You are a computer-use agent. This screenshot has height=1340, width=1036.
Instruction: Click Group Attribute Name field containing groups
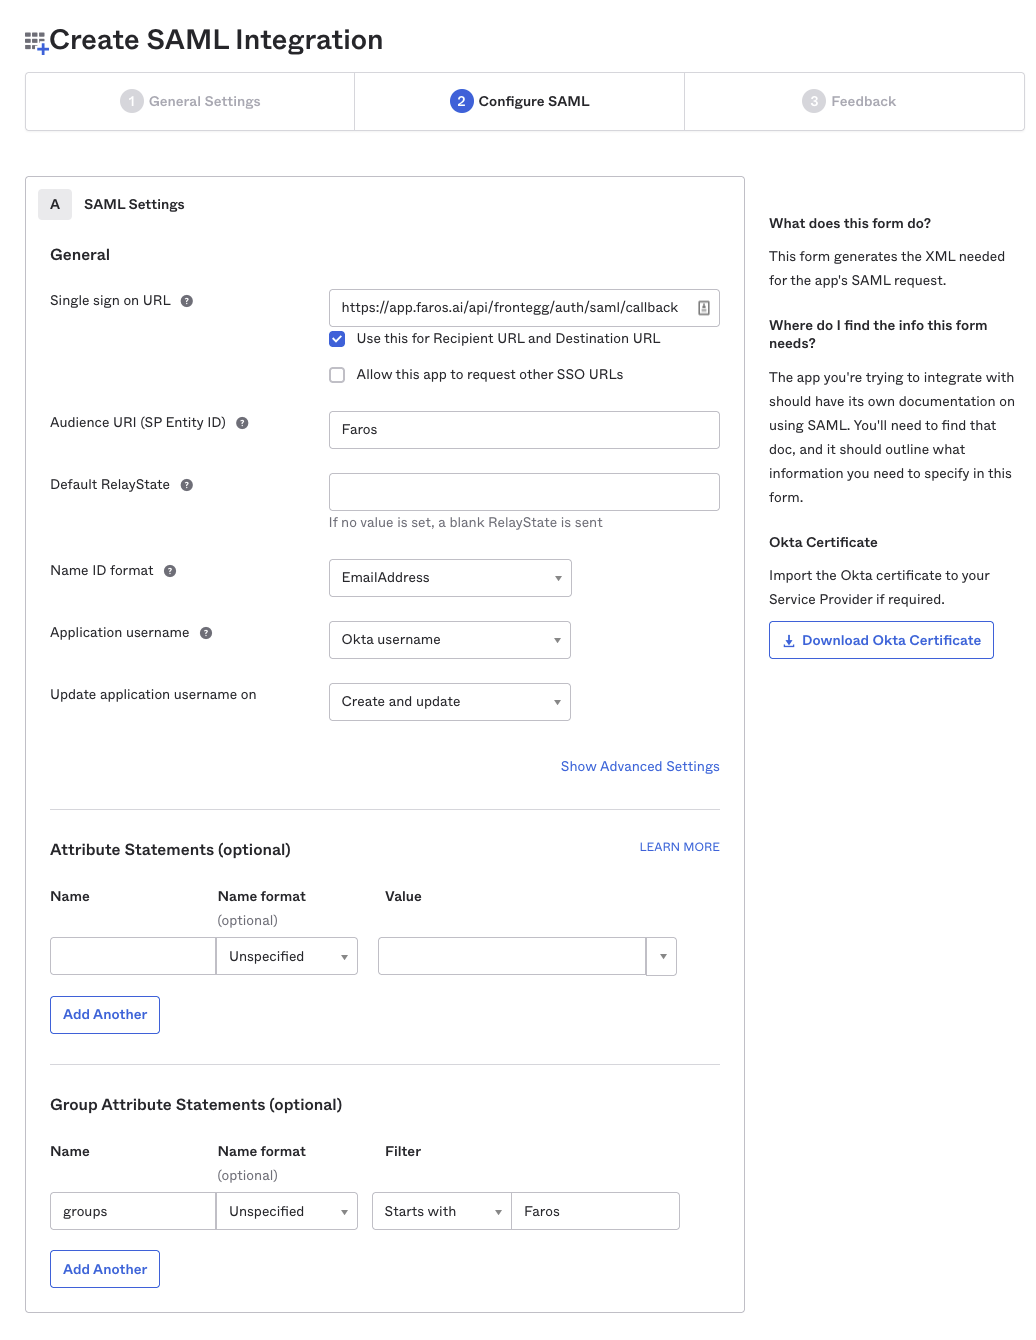pos(133,1211)
